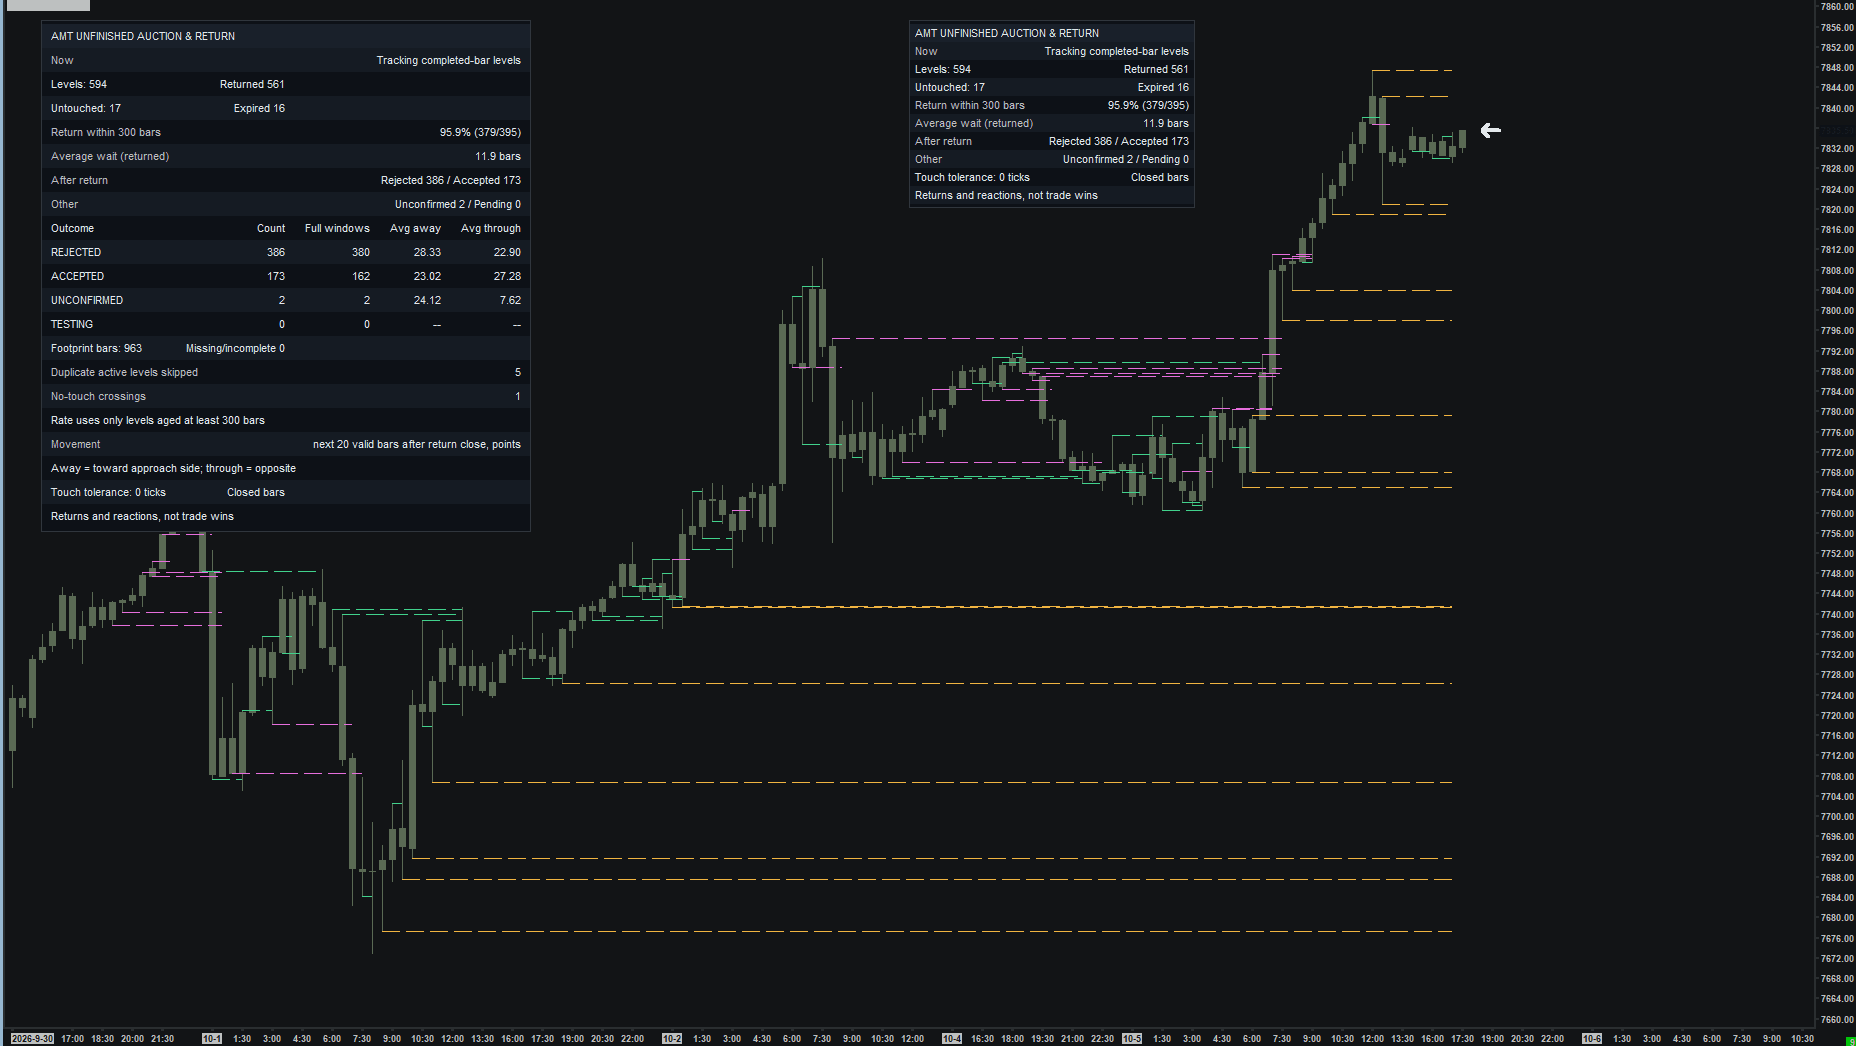The image size is (1856, 1046).
Task: Click the Footprint bars: 963 entry
Action: click(96, 348)
